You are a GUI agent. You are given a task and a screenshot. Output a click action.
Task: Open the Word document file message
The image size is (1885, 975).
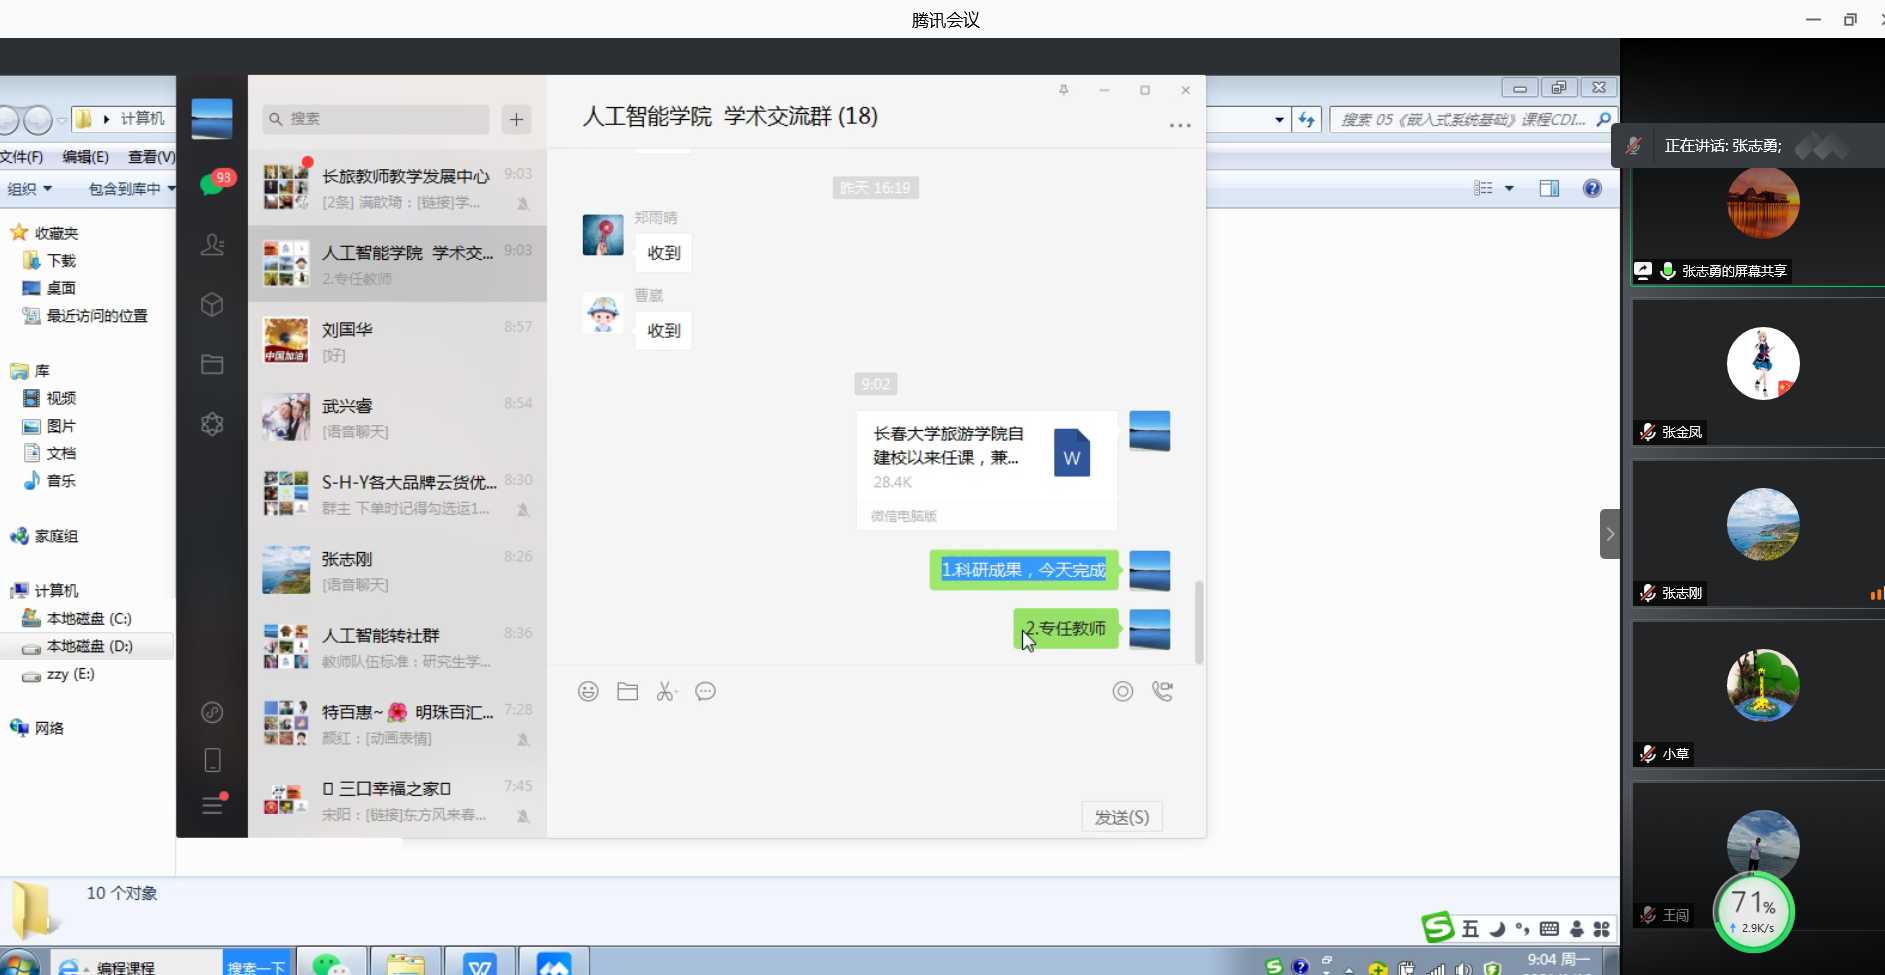tap(987, 470)
